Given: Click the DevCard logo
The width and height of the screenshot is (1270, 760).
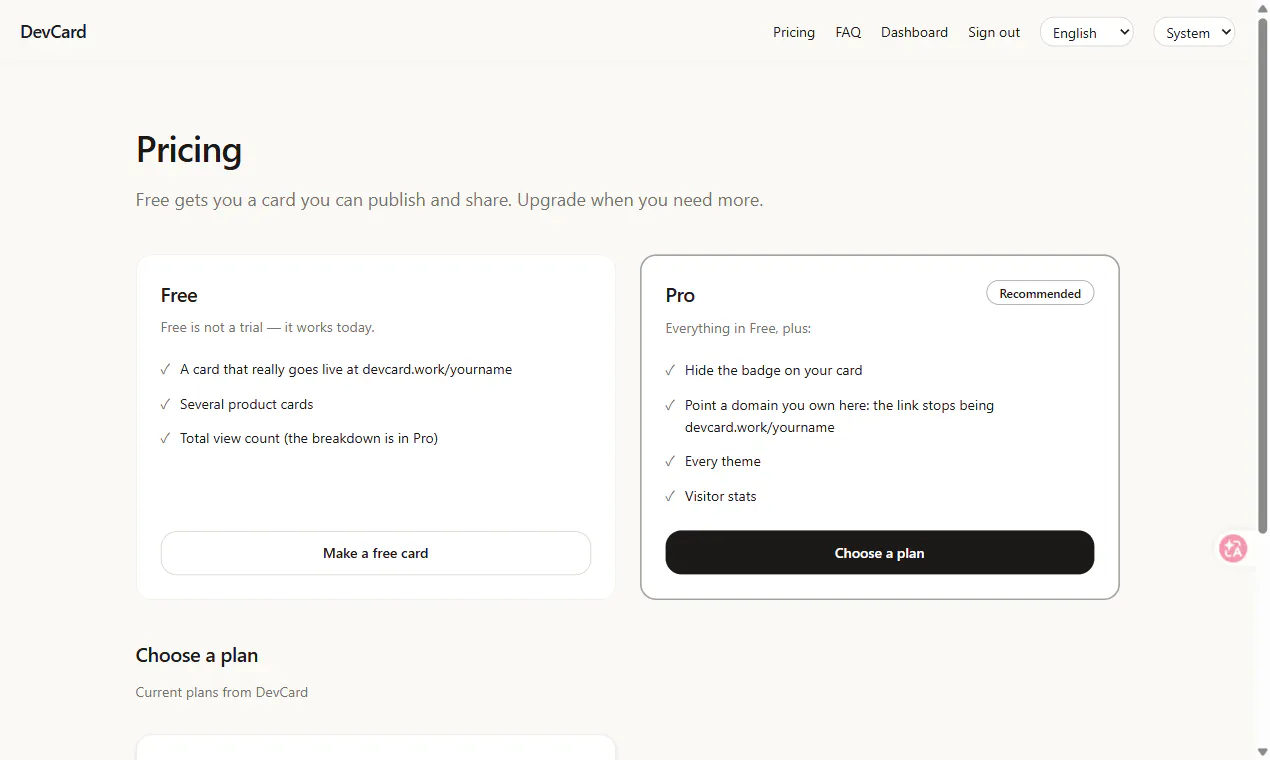Looking at the screenshot, I should tap(53, 32).
